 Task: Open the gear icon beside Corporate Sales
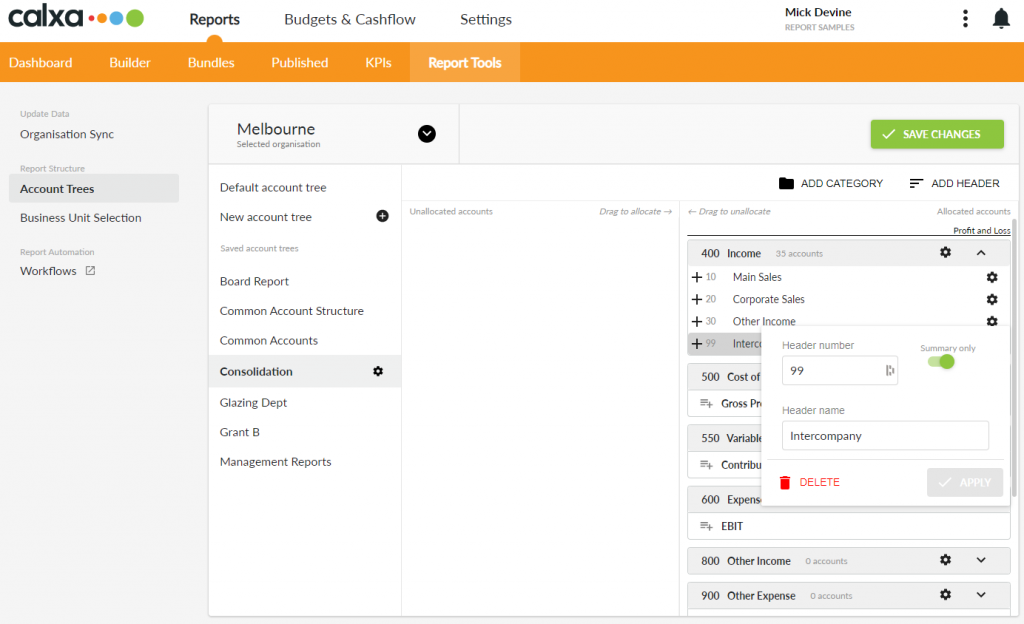(991, 299)
